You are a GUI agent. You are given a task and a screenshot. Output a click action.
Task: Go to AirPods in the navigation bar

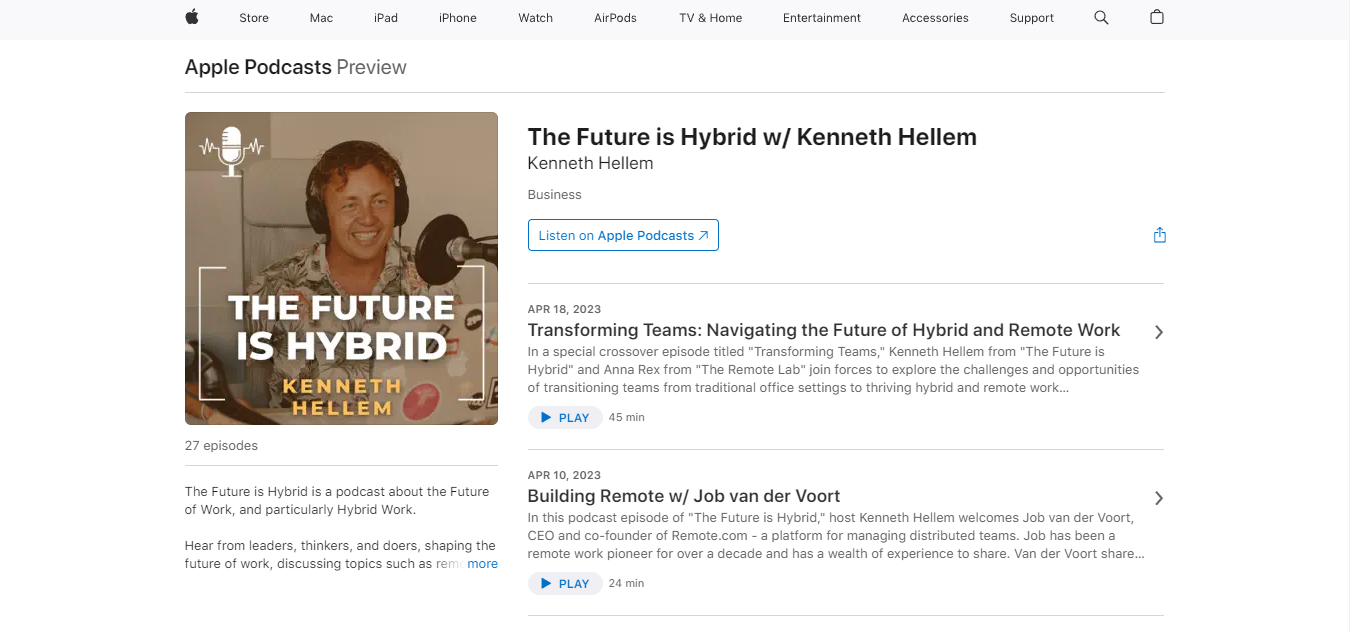click(615, 18)
